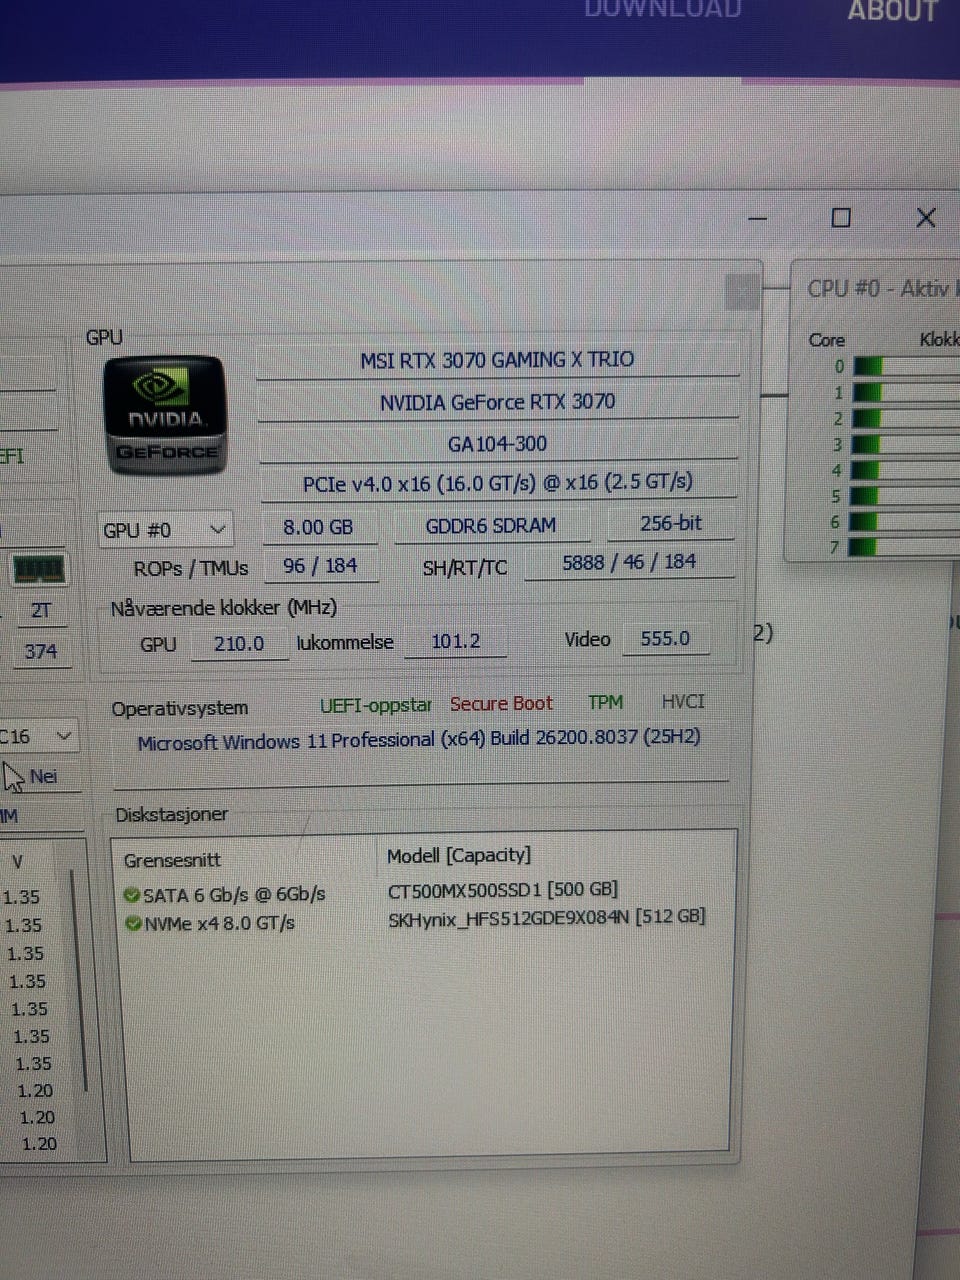
Task: Click the green memory module icon
Action: coord(39,569)
